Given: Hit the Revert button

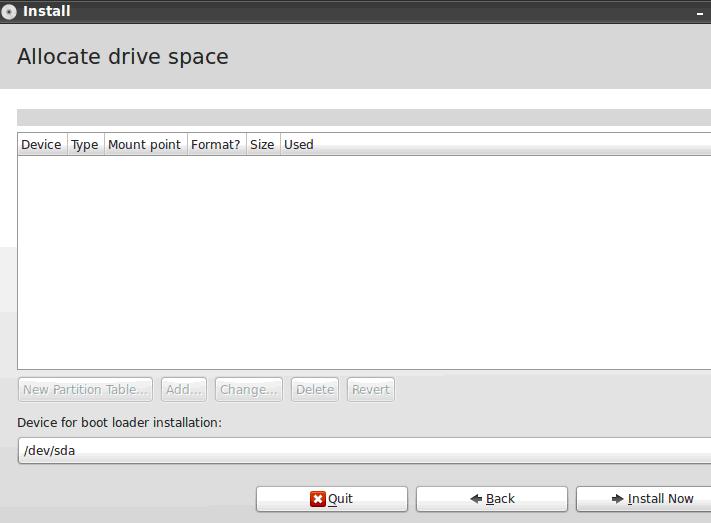Looking at the screenshot, I should tap(370, 389).
